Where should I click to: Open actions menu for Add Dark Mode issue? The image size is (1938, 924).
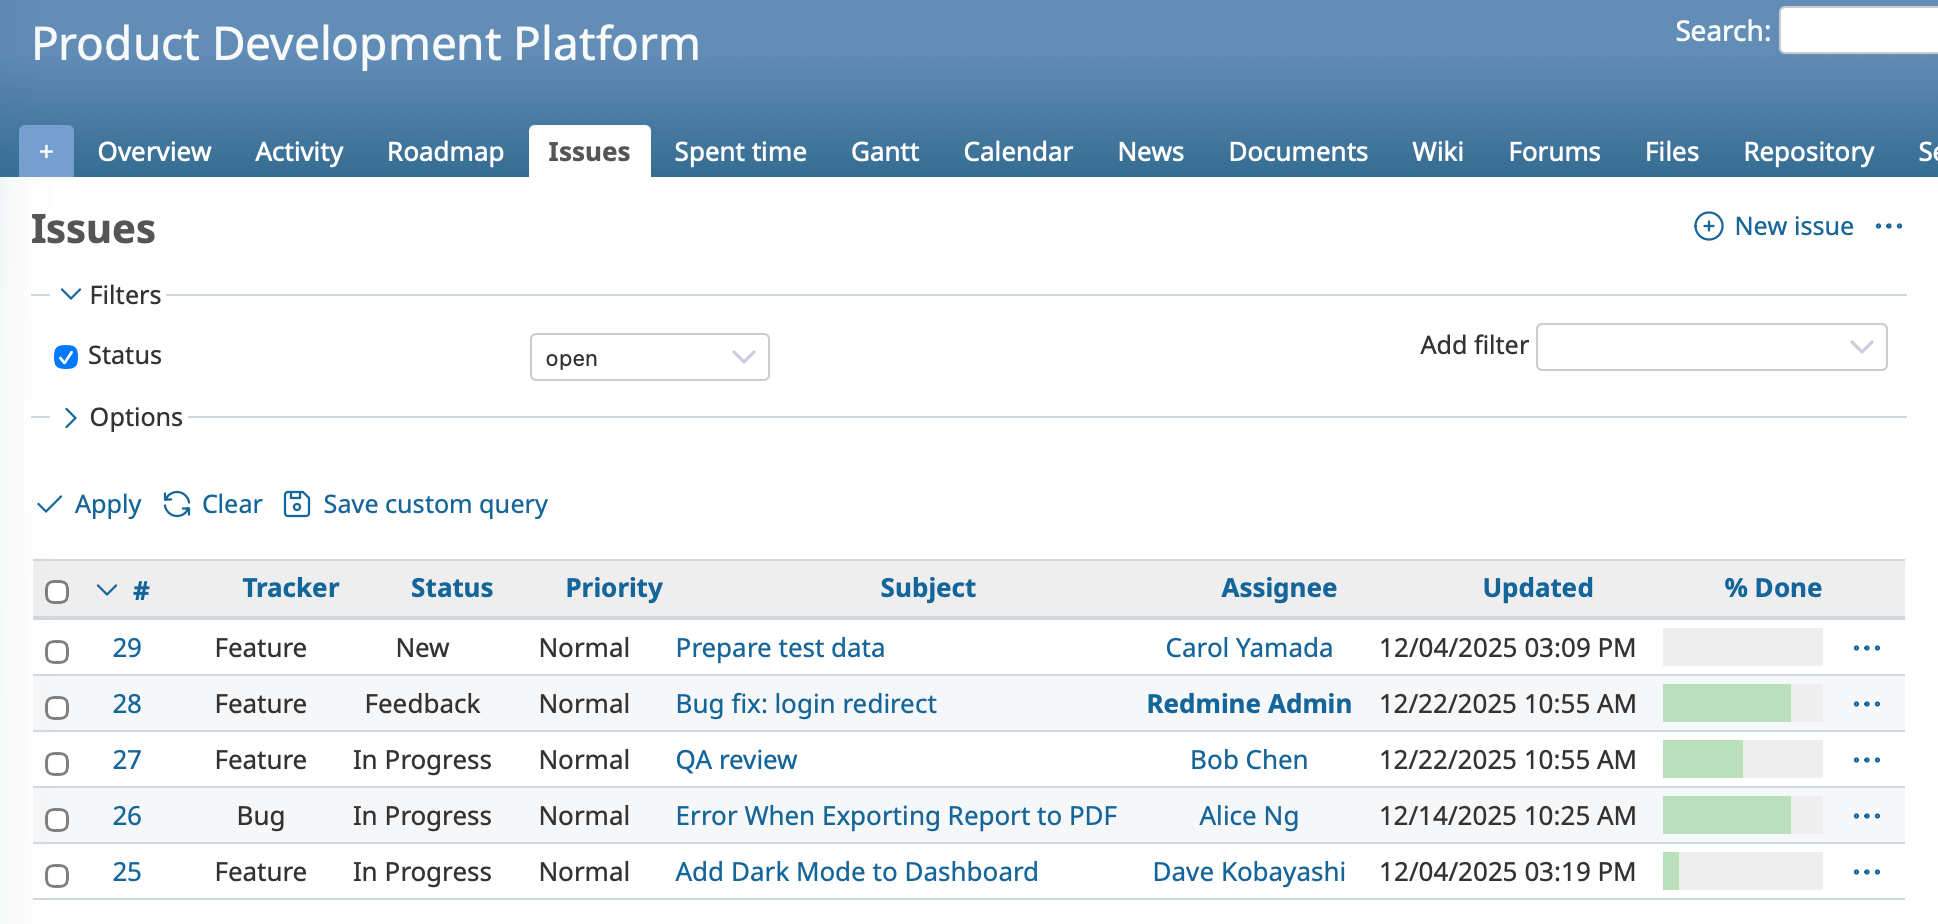pyautogui.click(x=1866, y=873)
